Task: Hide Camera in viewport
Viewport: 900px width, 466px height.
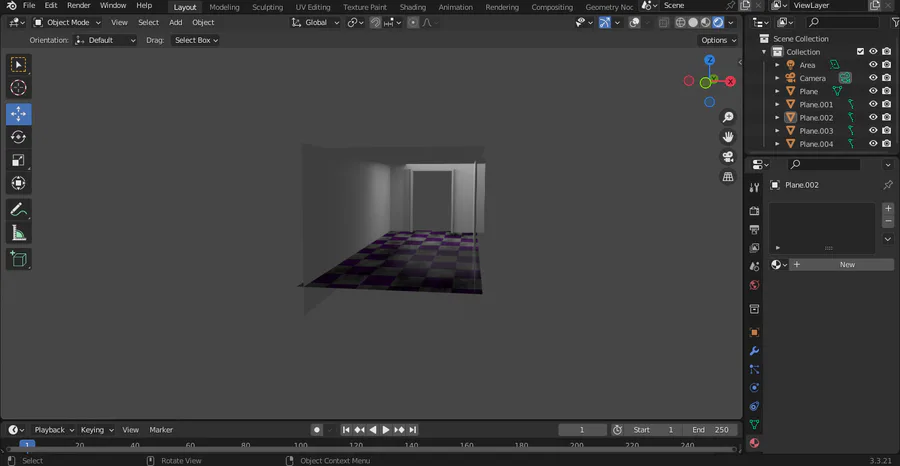Action: [x=873, y=78]
